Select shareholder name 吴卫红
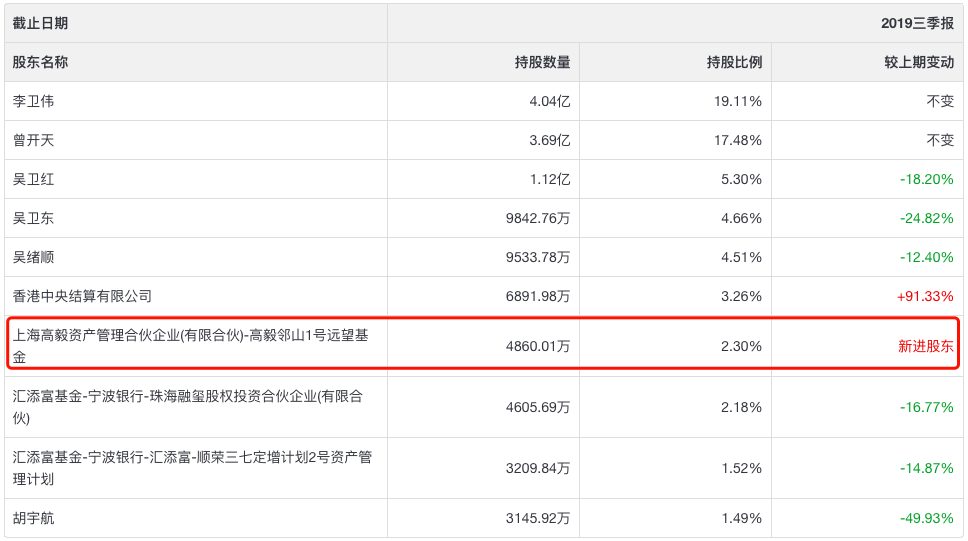 click(x=33, y=179)
